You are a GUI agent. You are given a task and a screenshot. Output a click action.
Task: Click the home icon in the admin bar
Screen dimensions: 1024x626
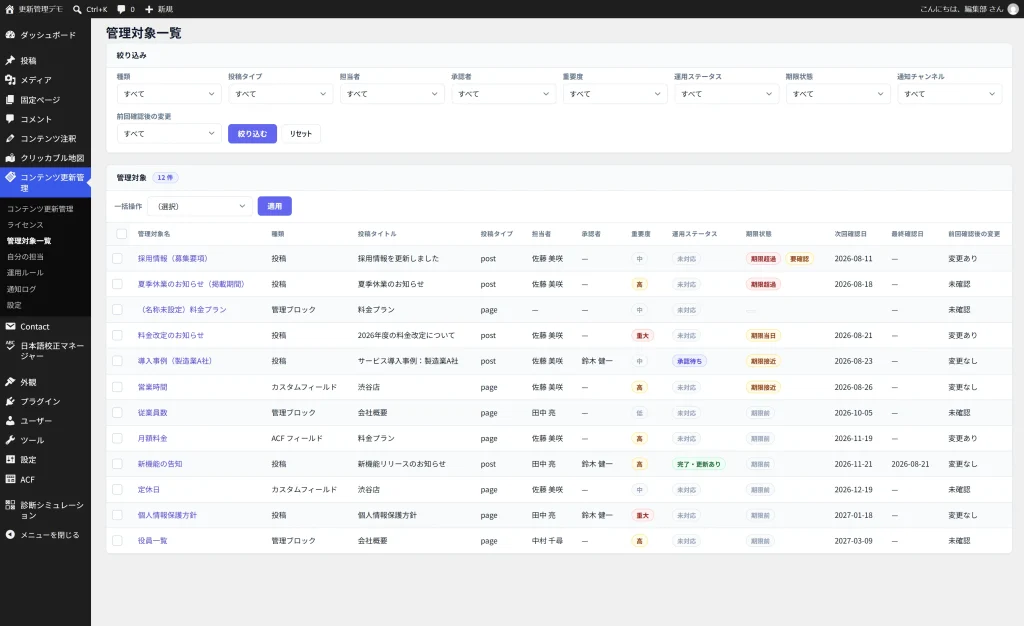point(9,9)
